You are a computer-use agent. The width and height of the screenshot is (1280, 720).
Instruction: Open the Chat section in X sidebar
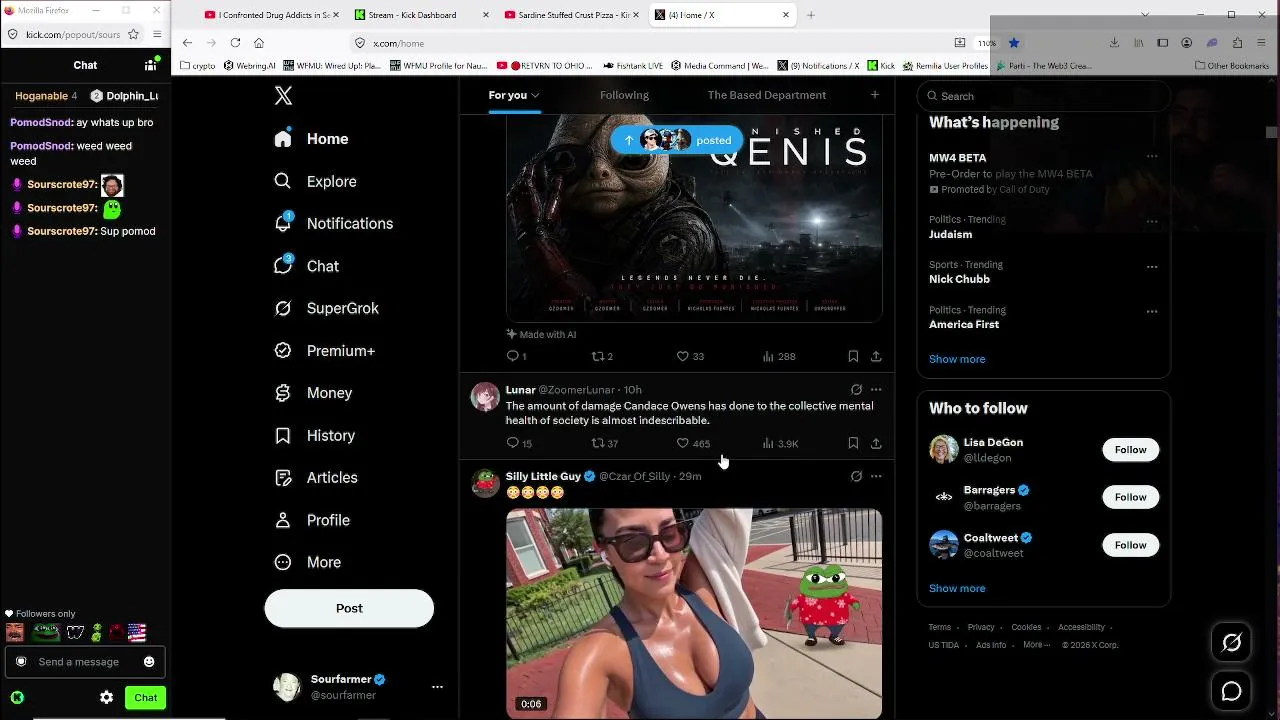click(x=307, y=266)
